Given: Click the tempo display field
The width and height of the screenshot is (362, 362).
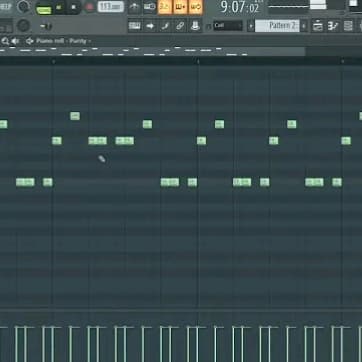Looking at the screenshot, I should tap(111, 7).
